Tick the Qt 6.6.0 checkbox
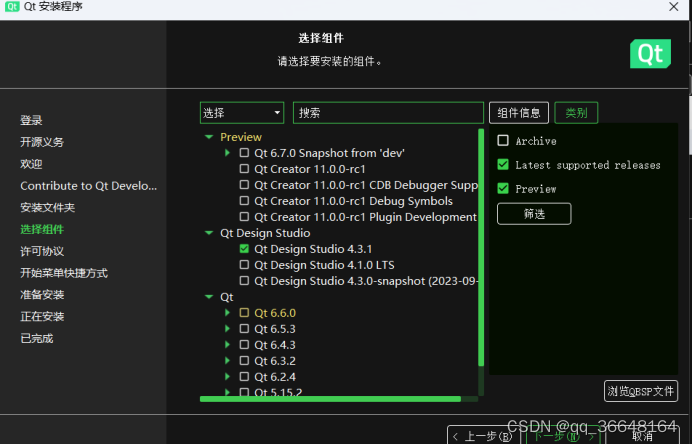 pos(244,313)
